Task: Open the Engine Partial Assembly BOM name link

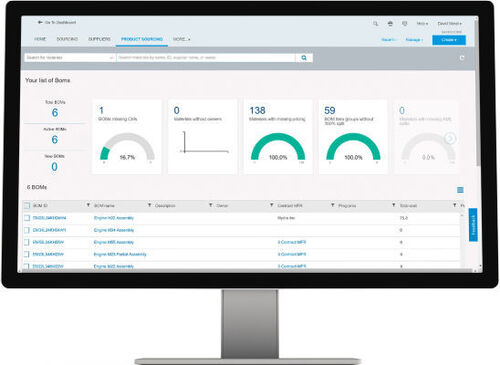Action: coord(120,254)
